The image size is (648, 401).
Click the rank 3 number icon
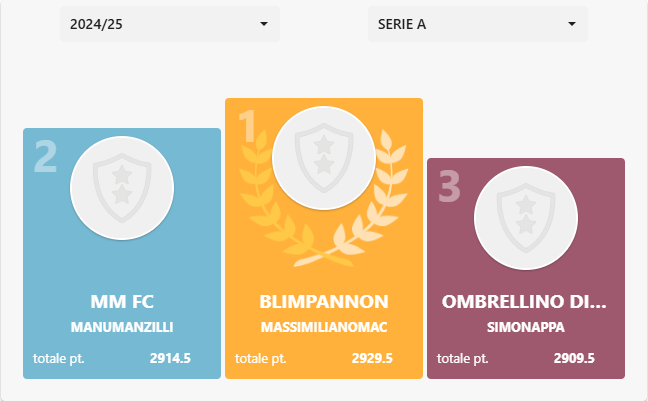click(x=449, y=186)
